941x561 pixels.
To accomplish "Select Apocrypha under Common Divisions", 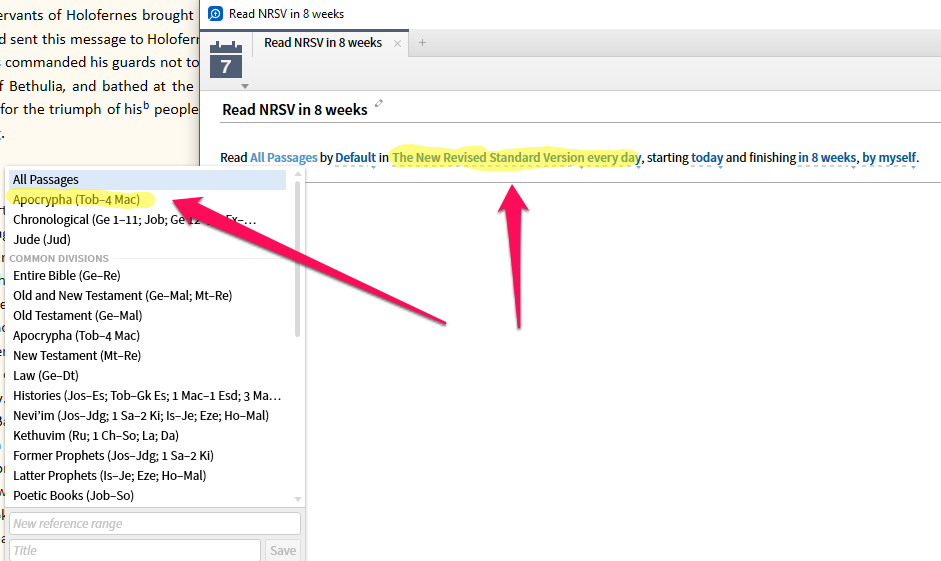I will [x=147, y=335].
